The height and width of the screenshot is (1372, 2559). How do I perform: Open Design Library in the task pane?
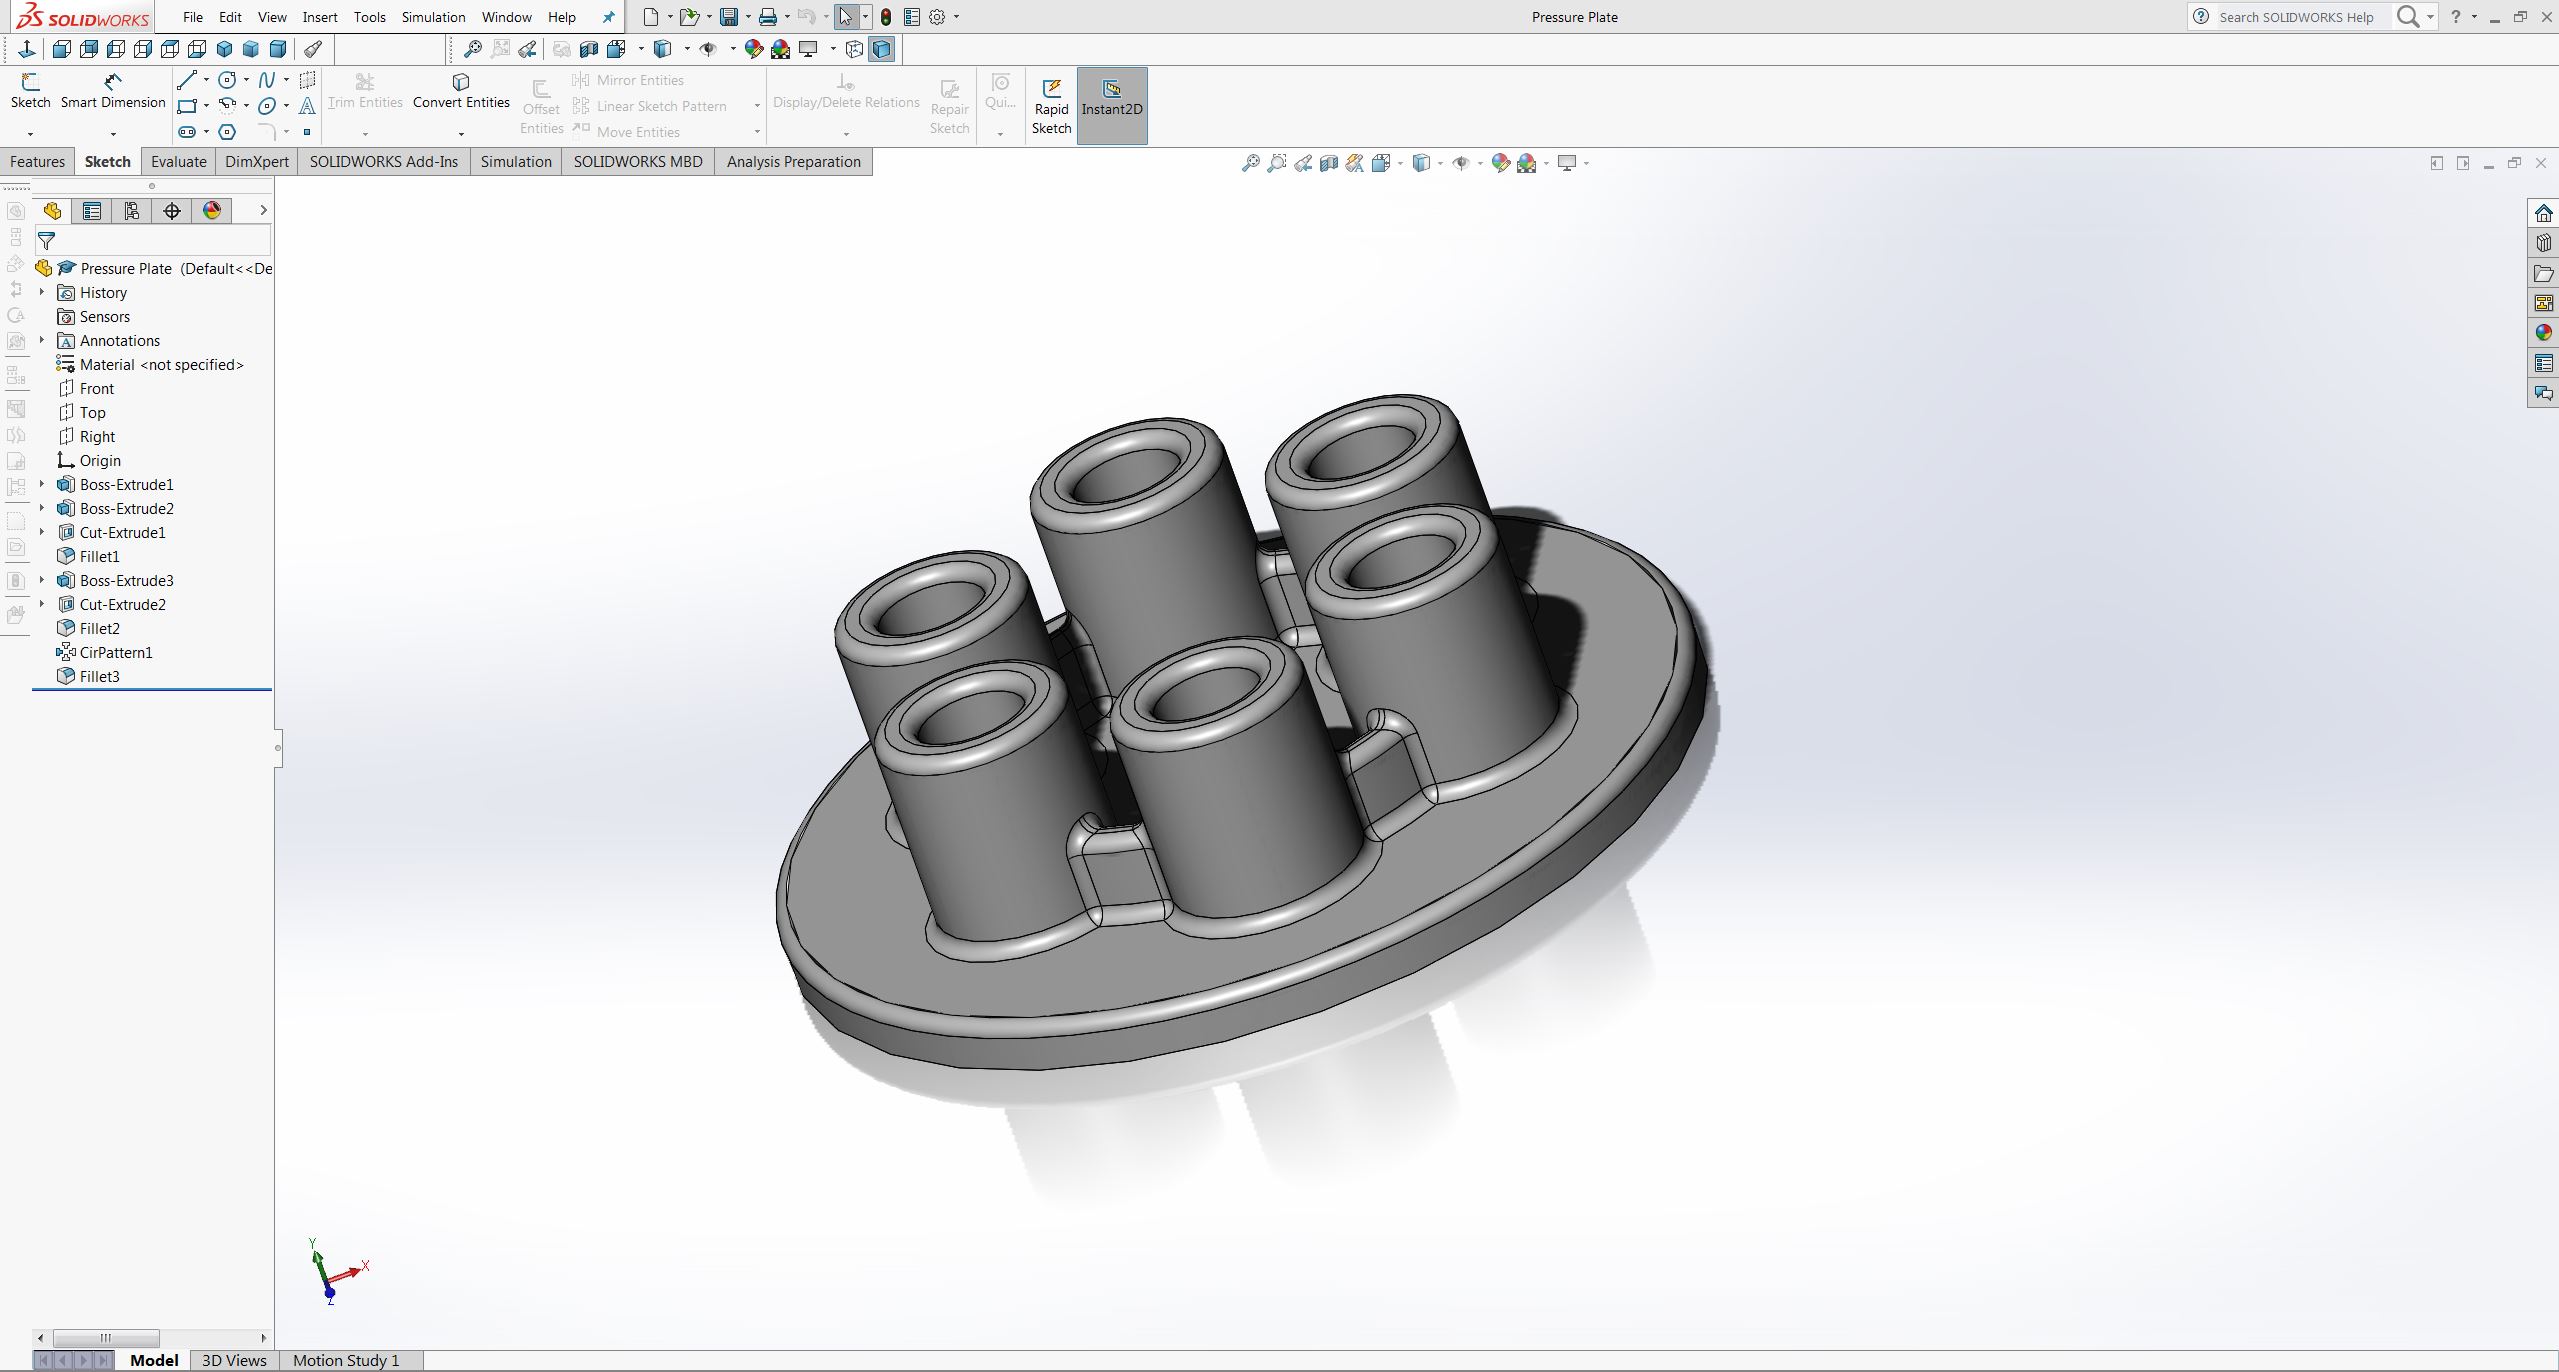(x=2543, y=243)
